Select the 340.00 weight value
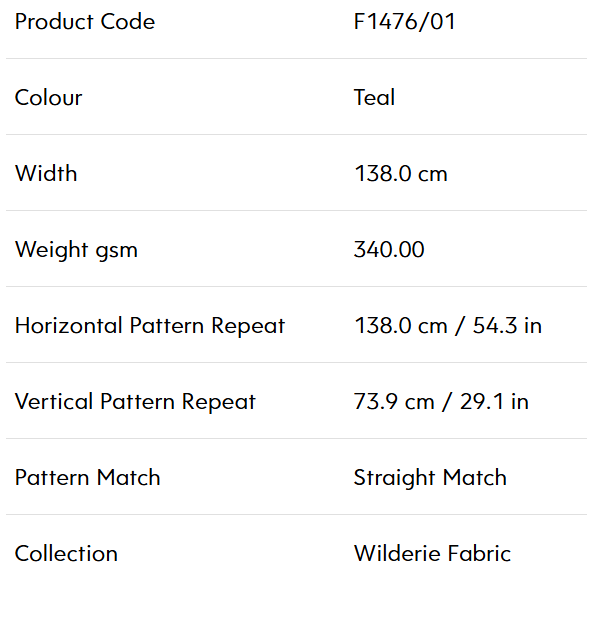 (x=389, y=250)
